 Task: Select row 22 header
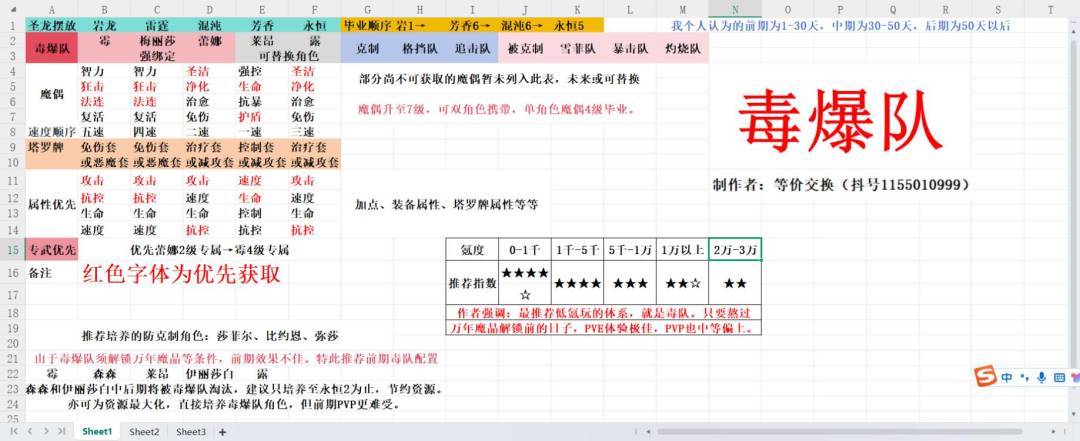point(12,373)
